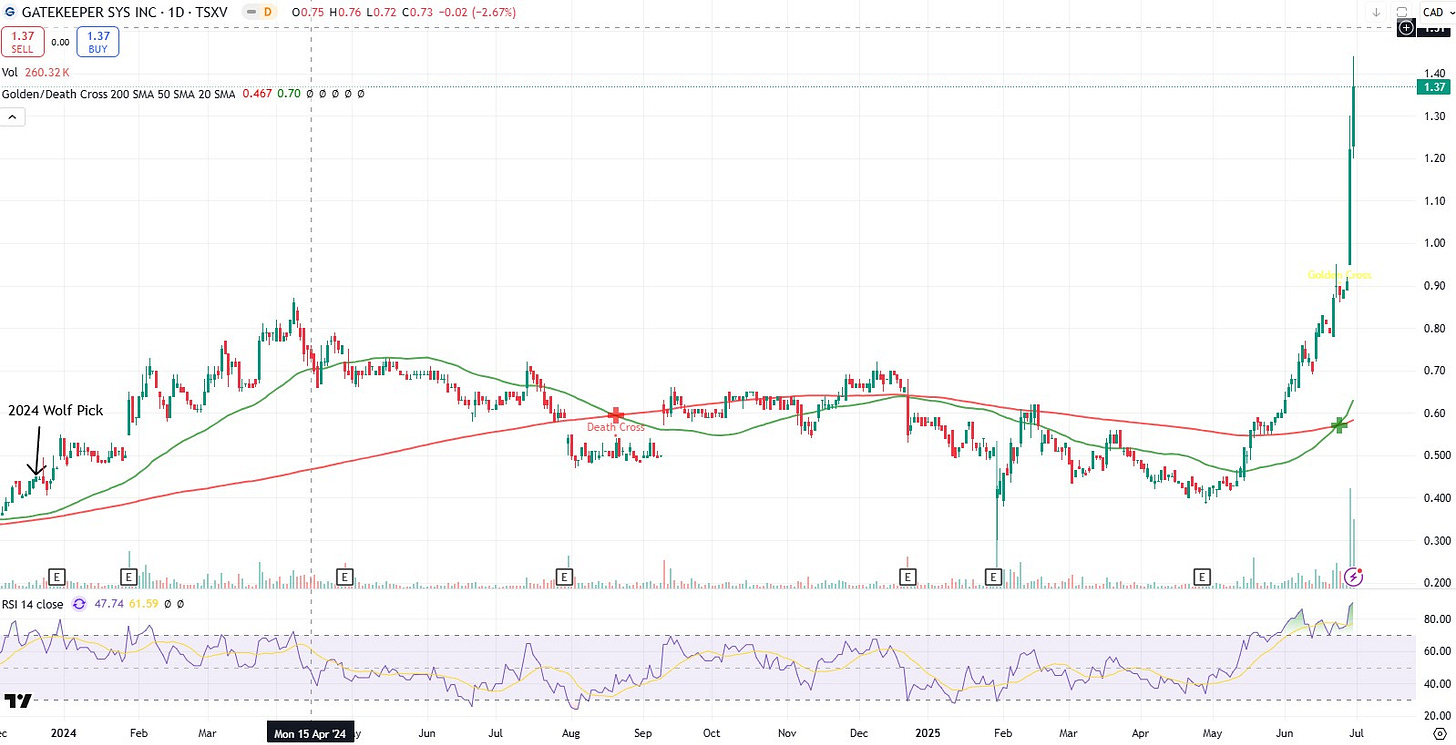The width and height of the screenshot is (1456, 745).
Task: Click the earnings E marker near May 2025
Action: pyautogui.click(x=1203, y=576)
